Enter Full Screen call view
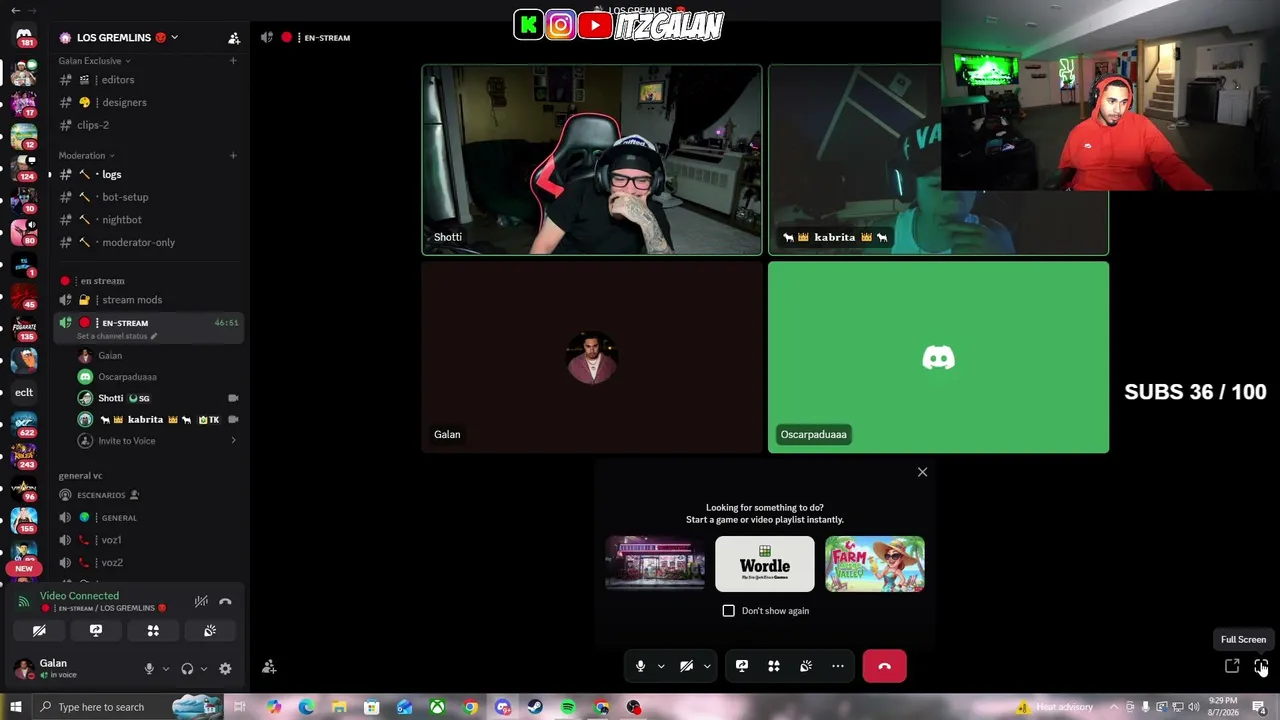The image size is (1280, 720). (x=1261, y=666)
